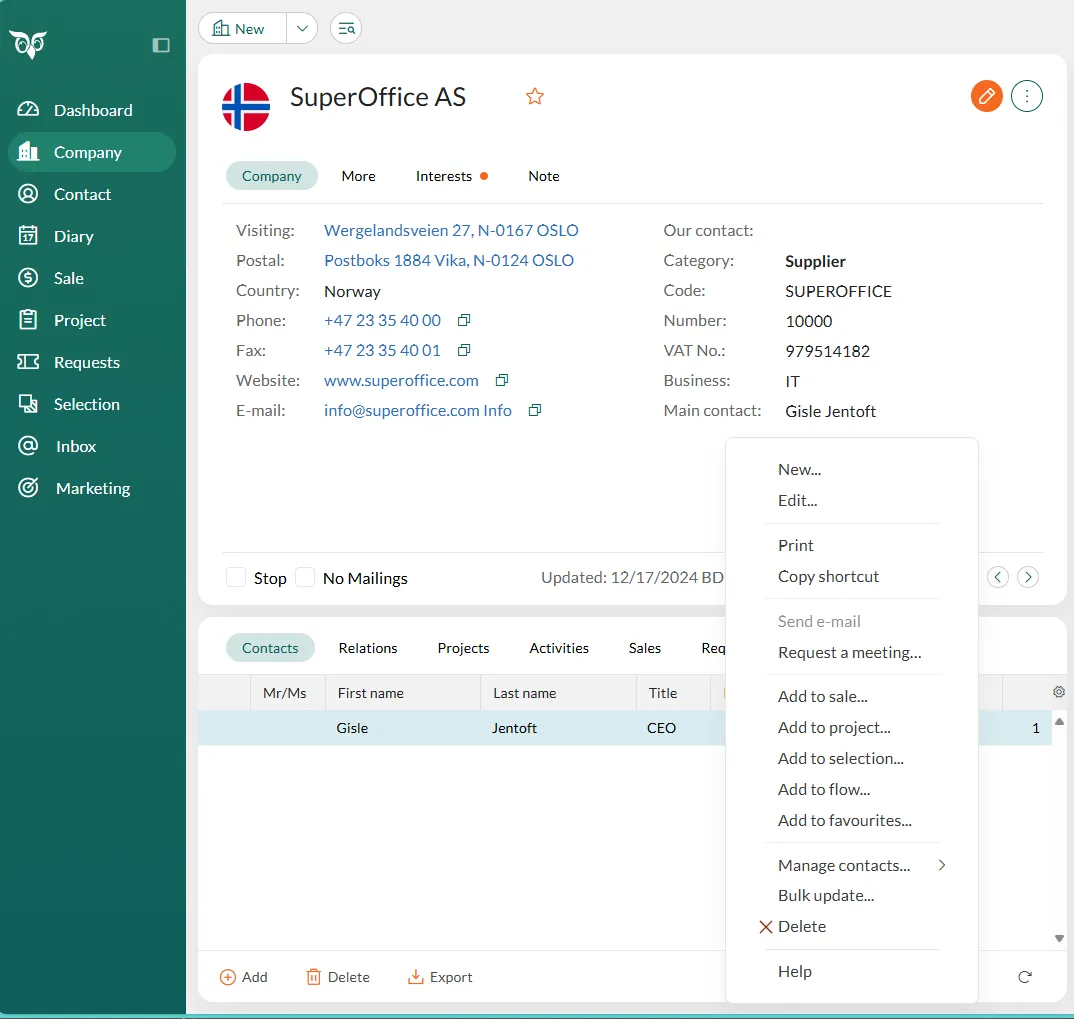Open the Relations tab

pyautogui.click(x=368, y=648)
